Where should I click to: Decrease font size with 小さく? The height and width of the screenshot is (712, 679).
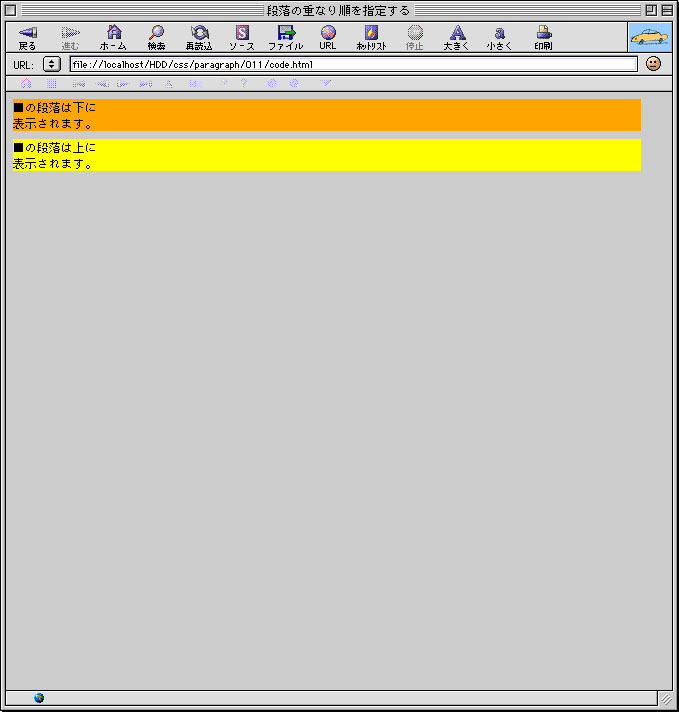coord(500,37)
